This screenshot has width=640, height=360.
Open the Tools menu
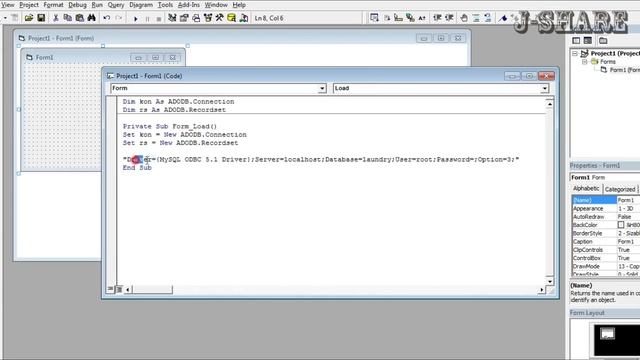coord(165,5)
